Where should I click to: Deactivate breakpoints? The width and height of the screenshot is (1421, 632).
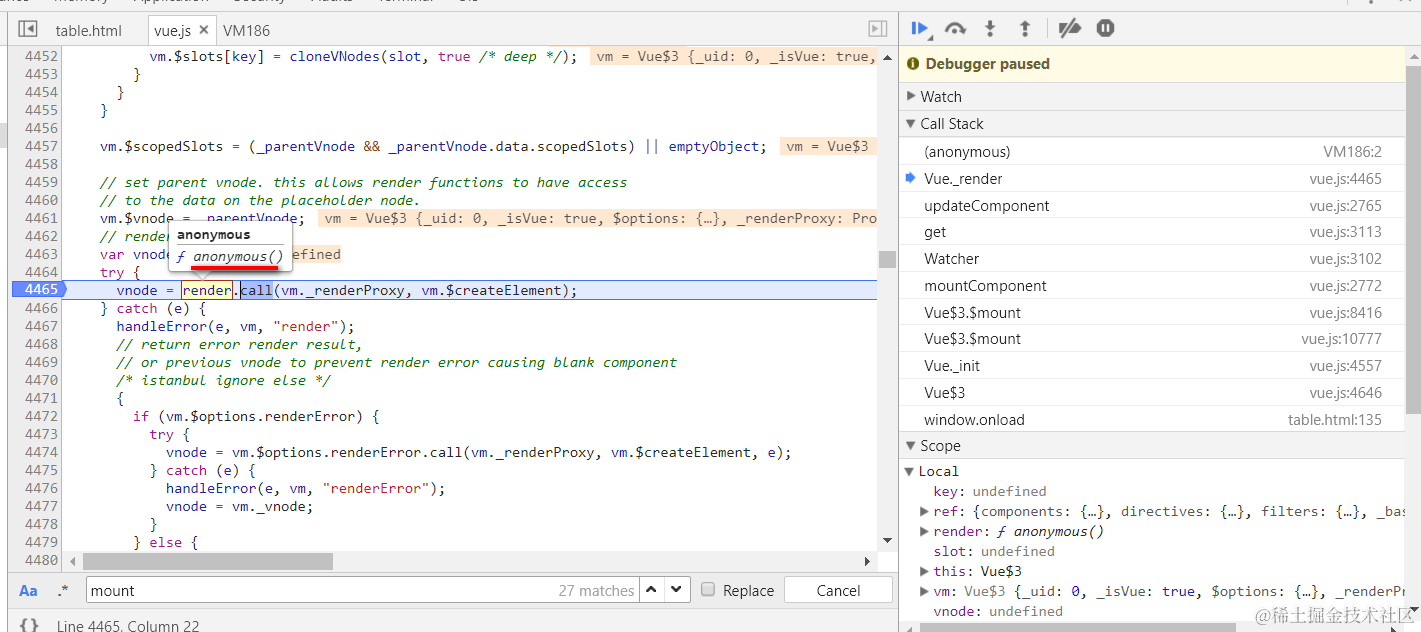1070,29
